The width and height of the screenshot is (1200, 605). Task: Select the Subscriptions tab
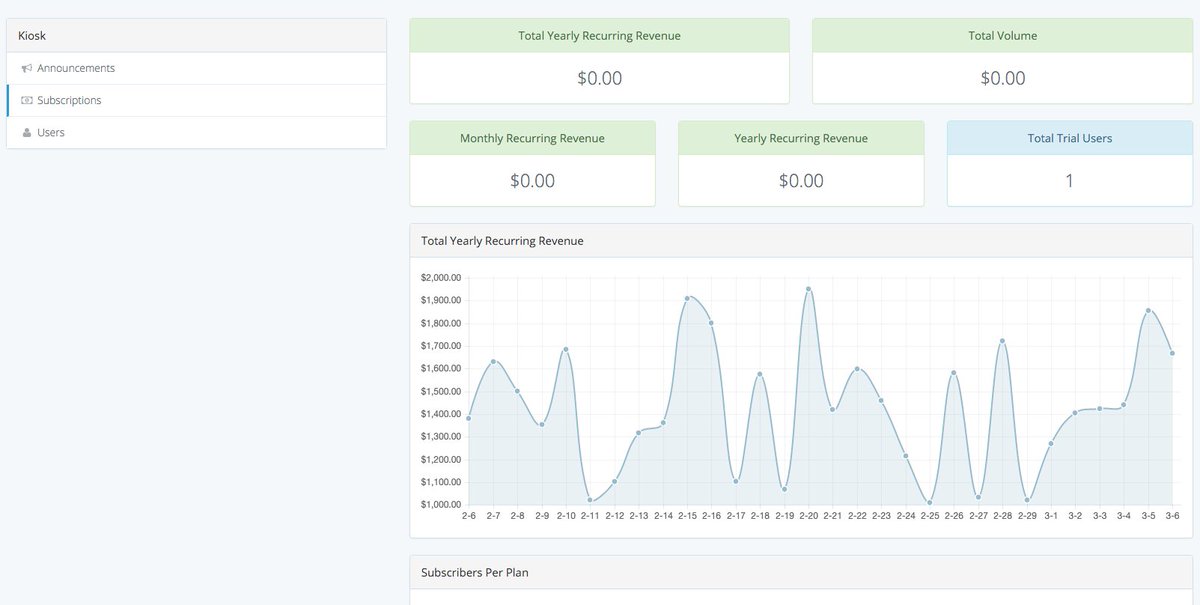coord(196,100)
